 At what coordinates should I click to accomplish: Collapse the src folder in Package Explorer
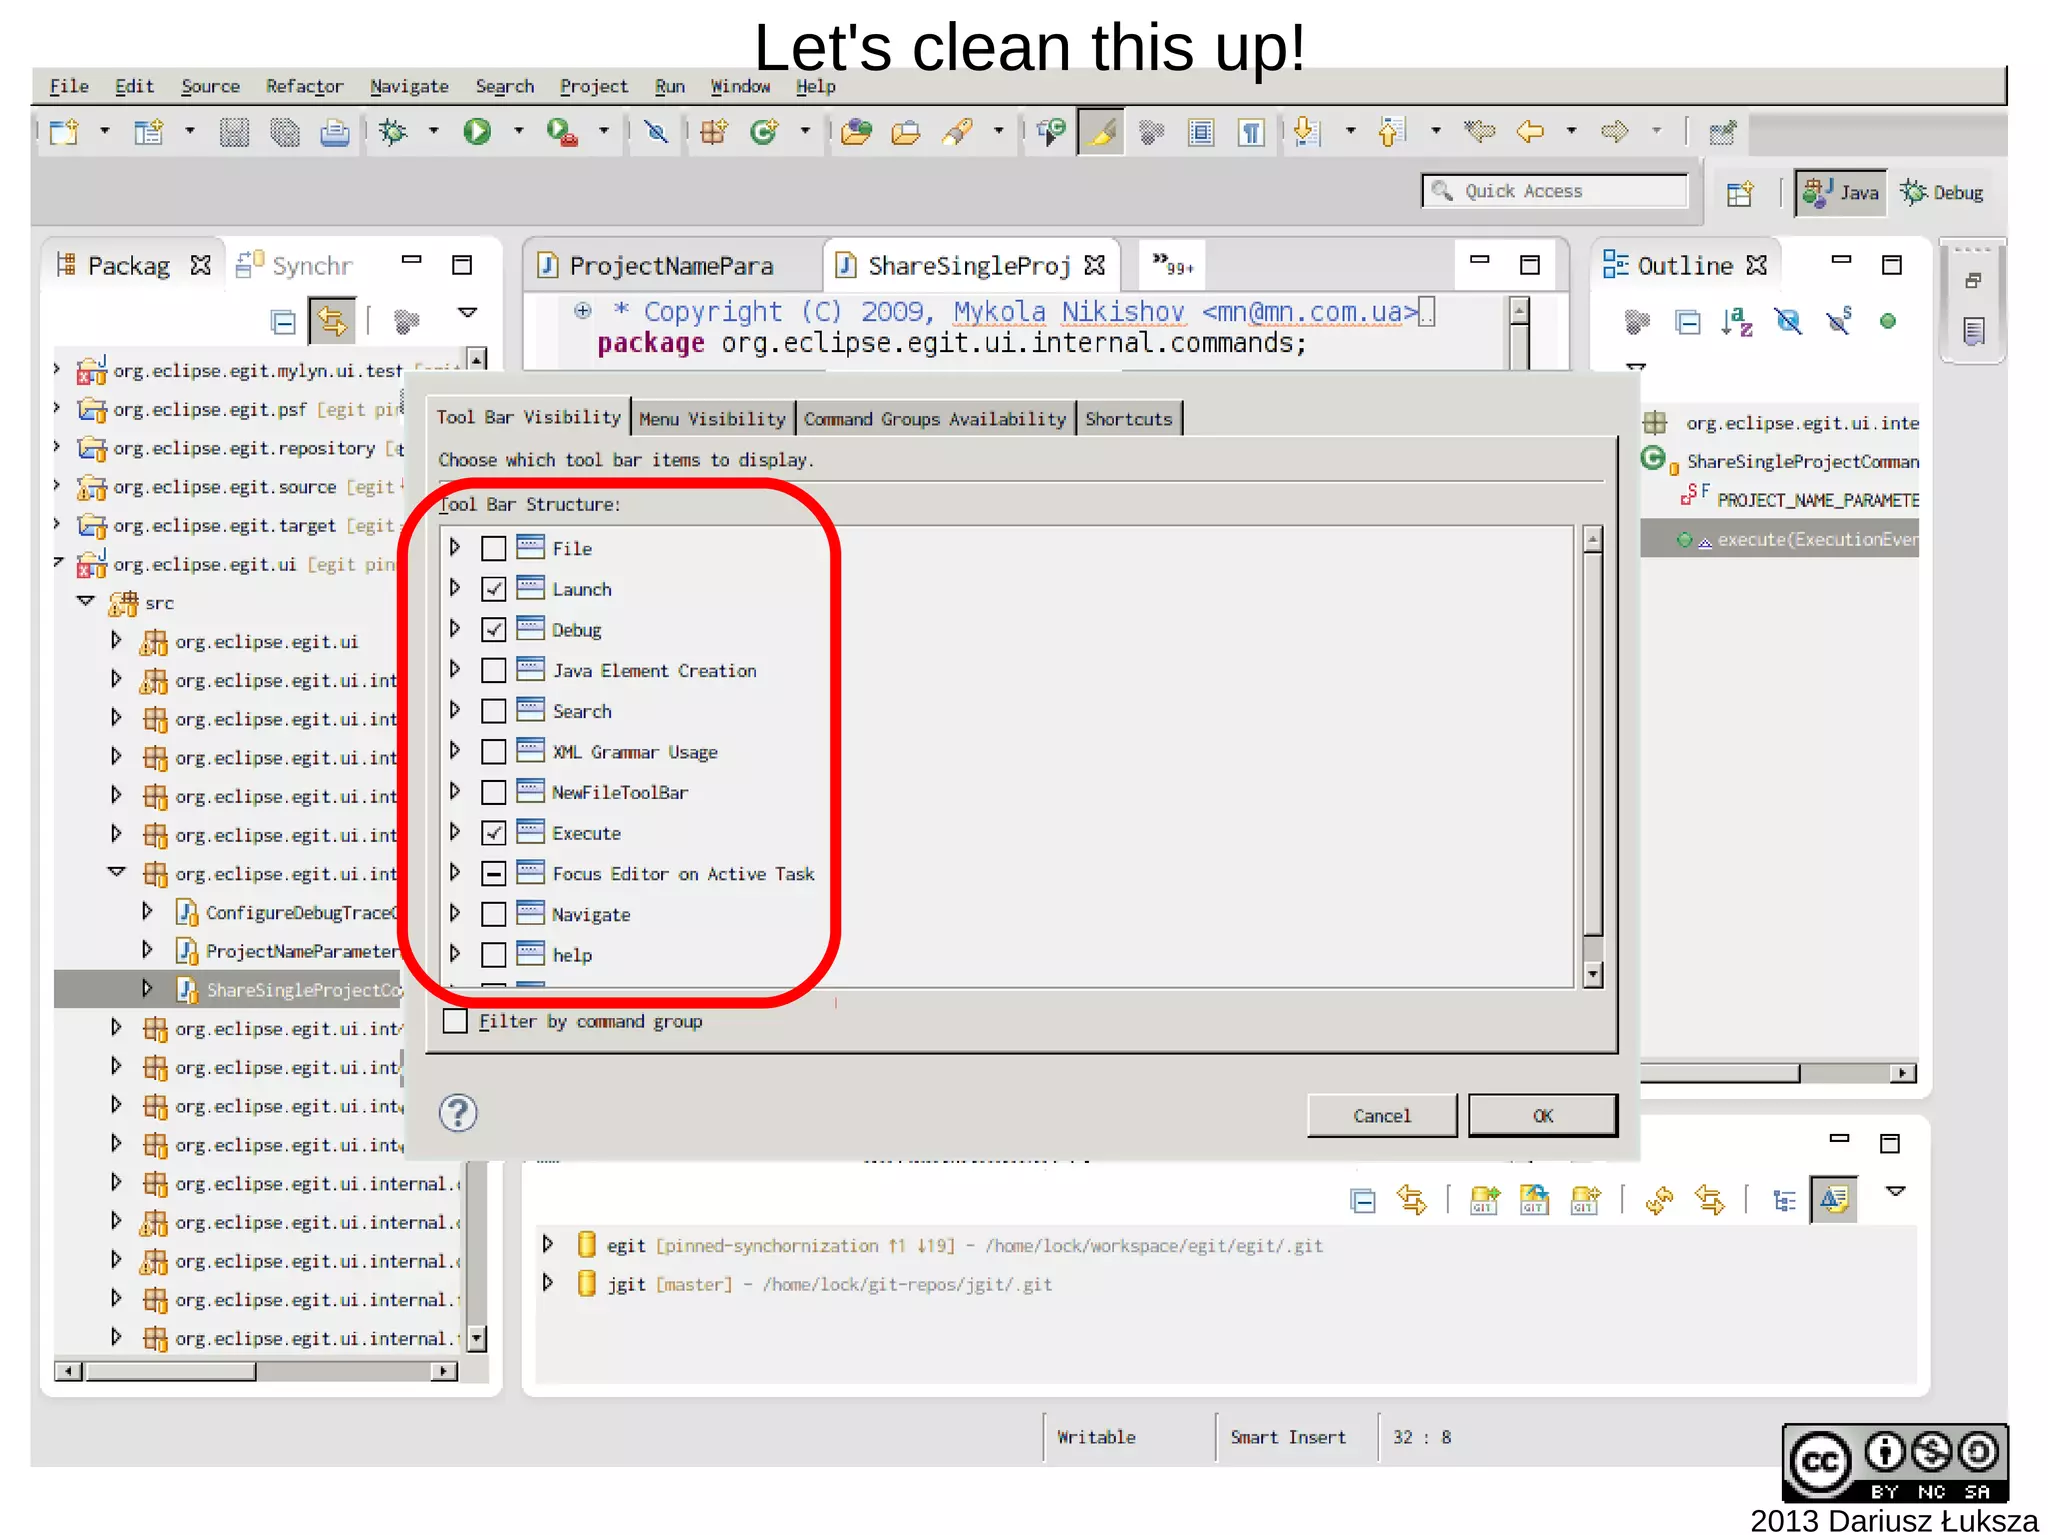(86, 602)
